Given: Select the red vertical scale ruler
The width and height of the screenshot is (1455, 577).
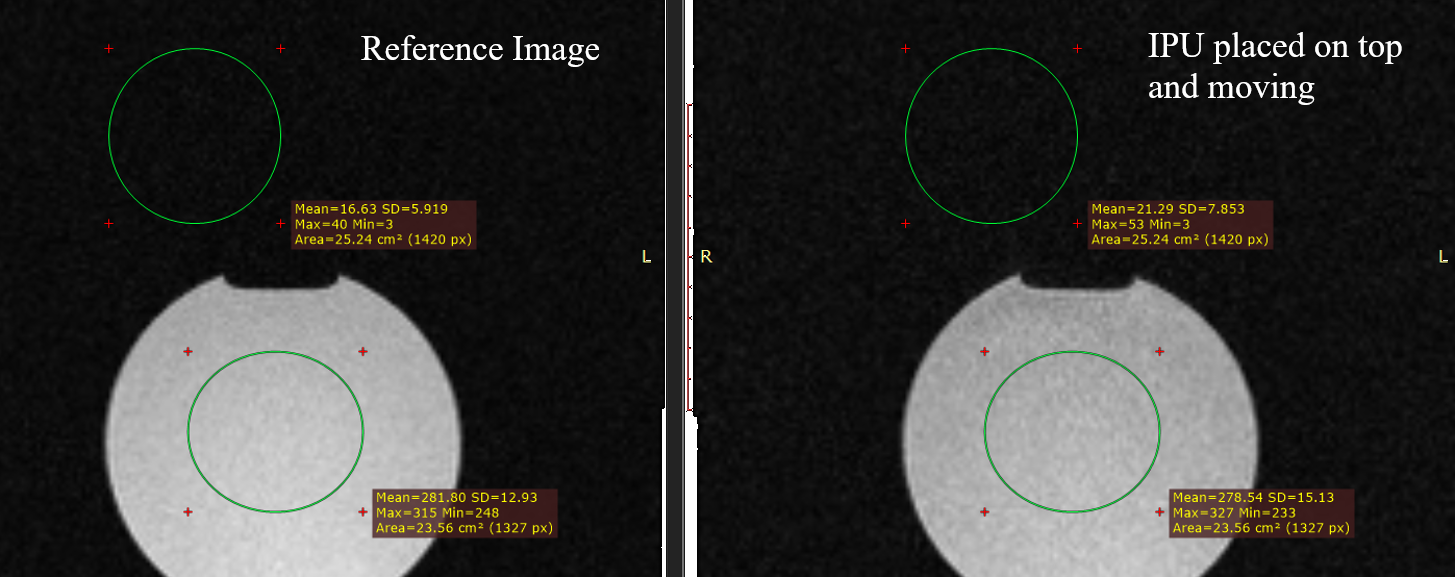Looking at the screenshot, I should click(x=689, y=256).
